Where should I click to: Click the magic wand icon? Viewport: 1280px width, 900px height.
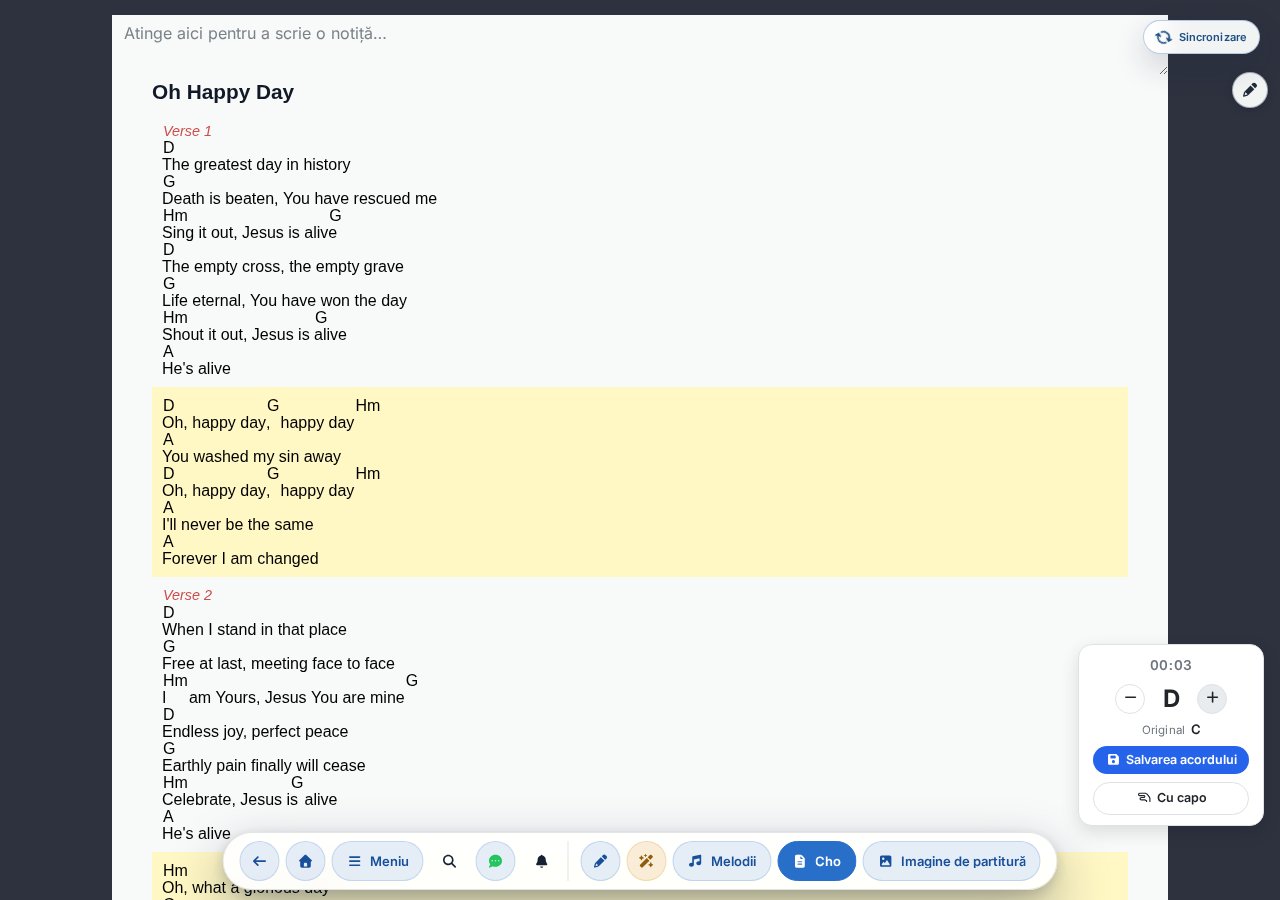tap(646, 861)
